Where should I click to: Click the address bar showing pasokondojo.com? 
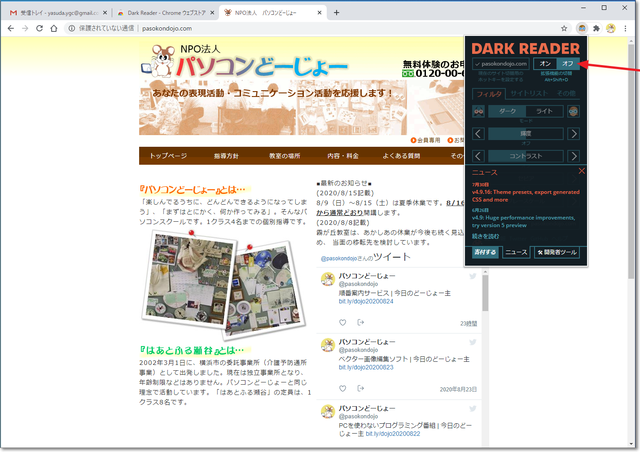300,30
